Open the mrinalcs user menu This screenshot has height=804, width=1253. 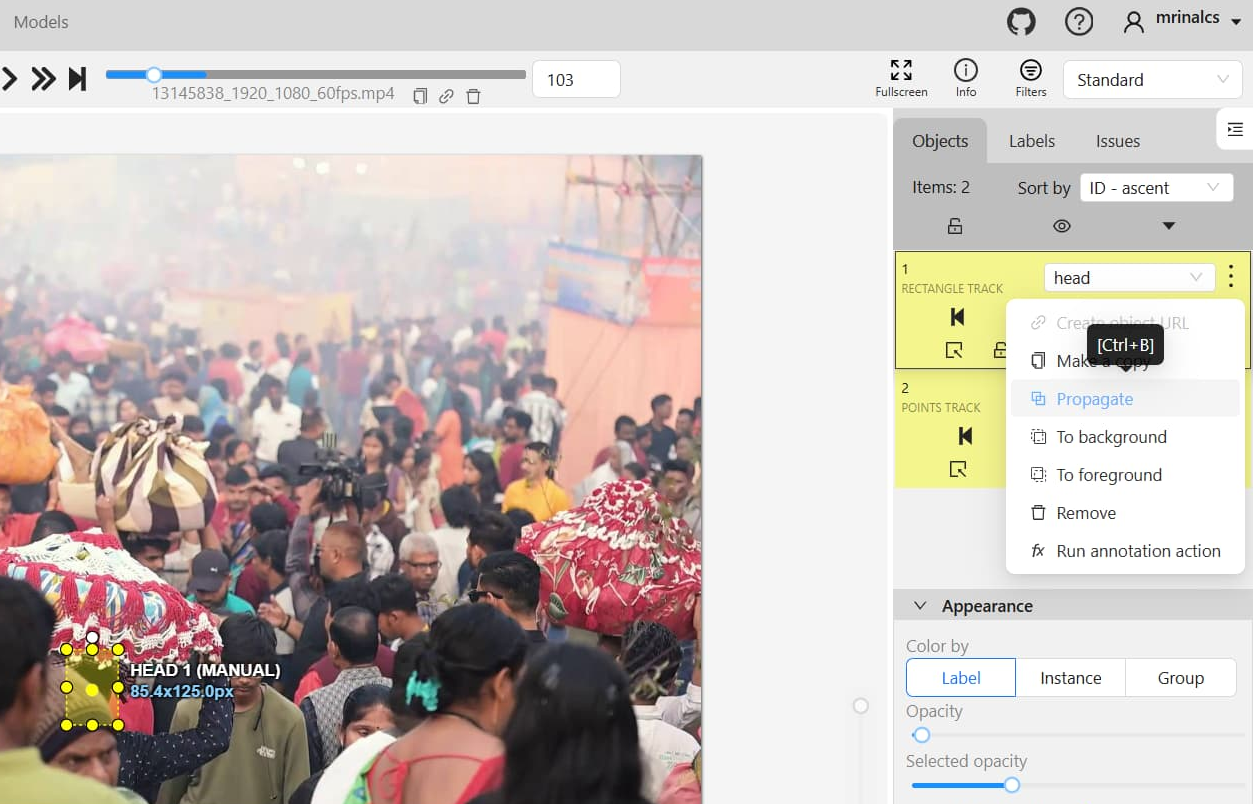[x=1181, y=22]
